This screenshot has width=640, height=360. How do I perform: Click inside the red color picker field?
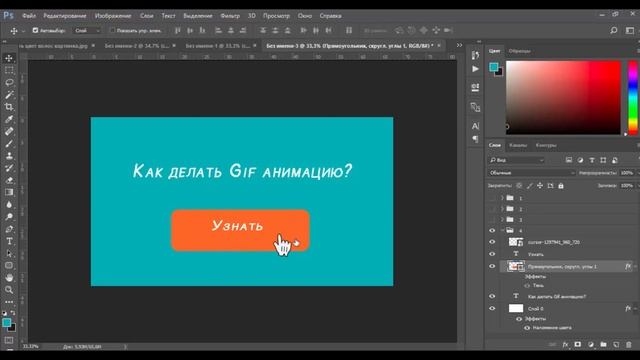tap(563, 98)
